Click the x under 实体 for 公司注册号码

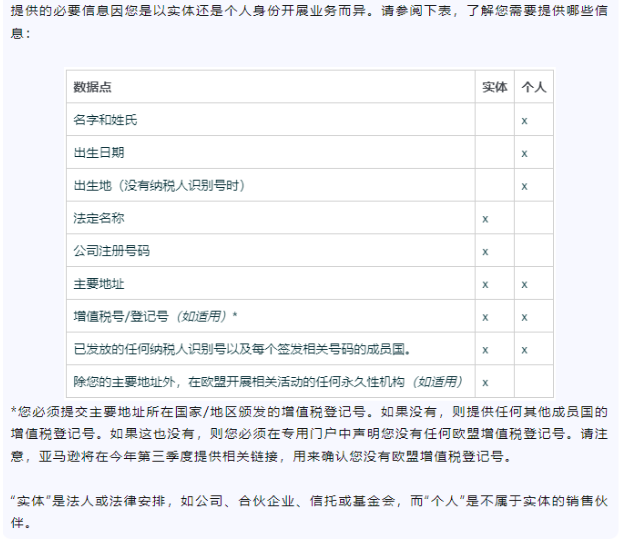coord(485,252)
